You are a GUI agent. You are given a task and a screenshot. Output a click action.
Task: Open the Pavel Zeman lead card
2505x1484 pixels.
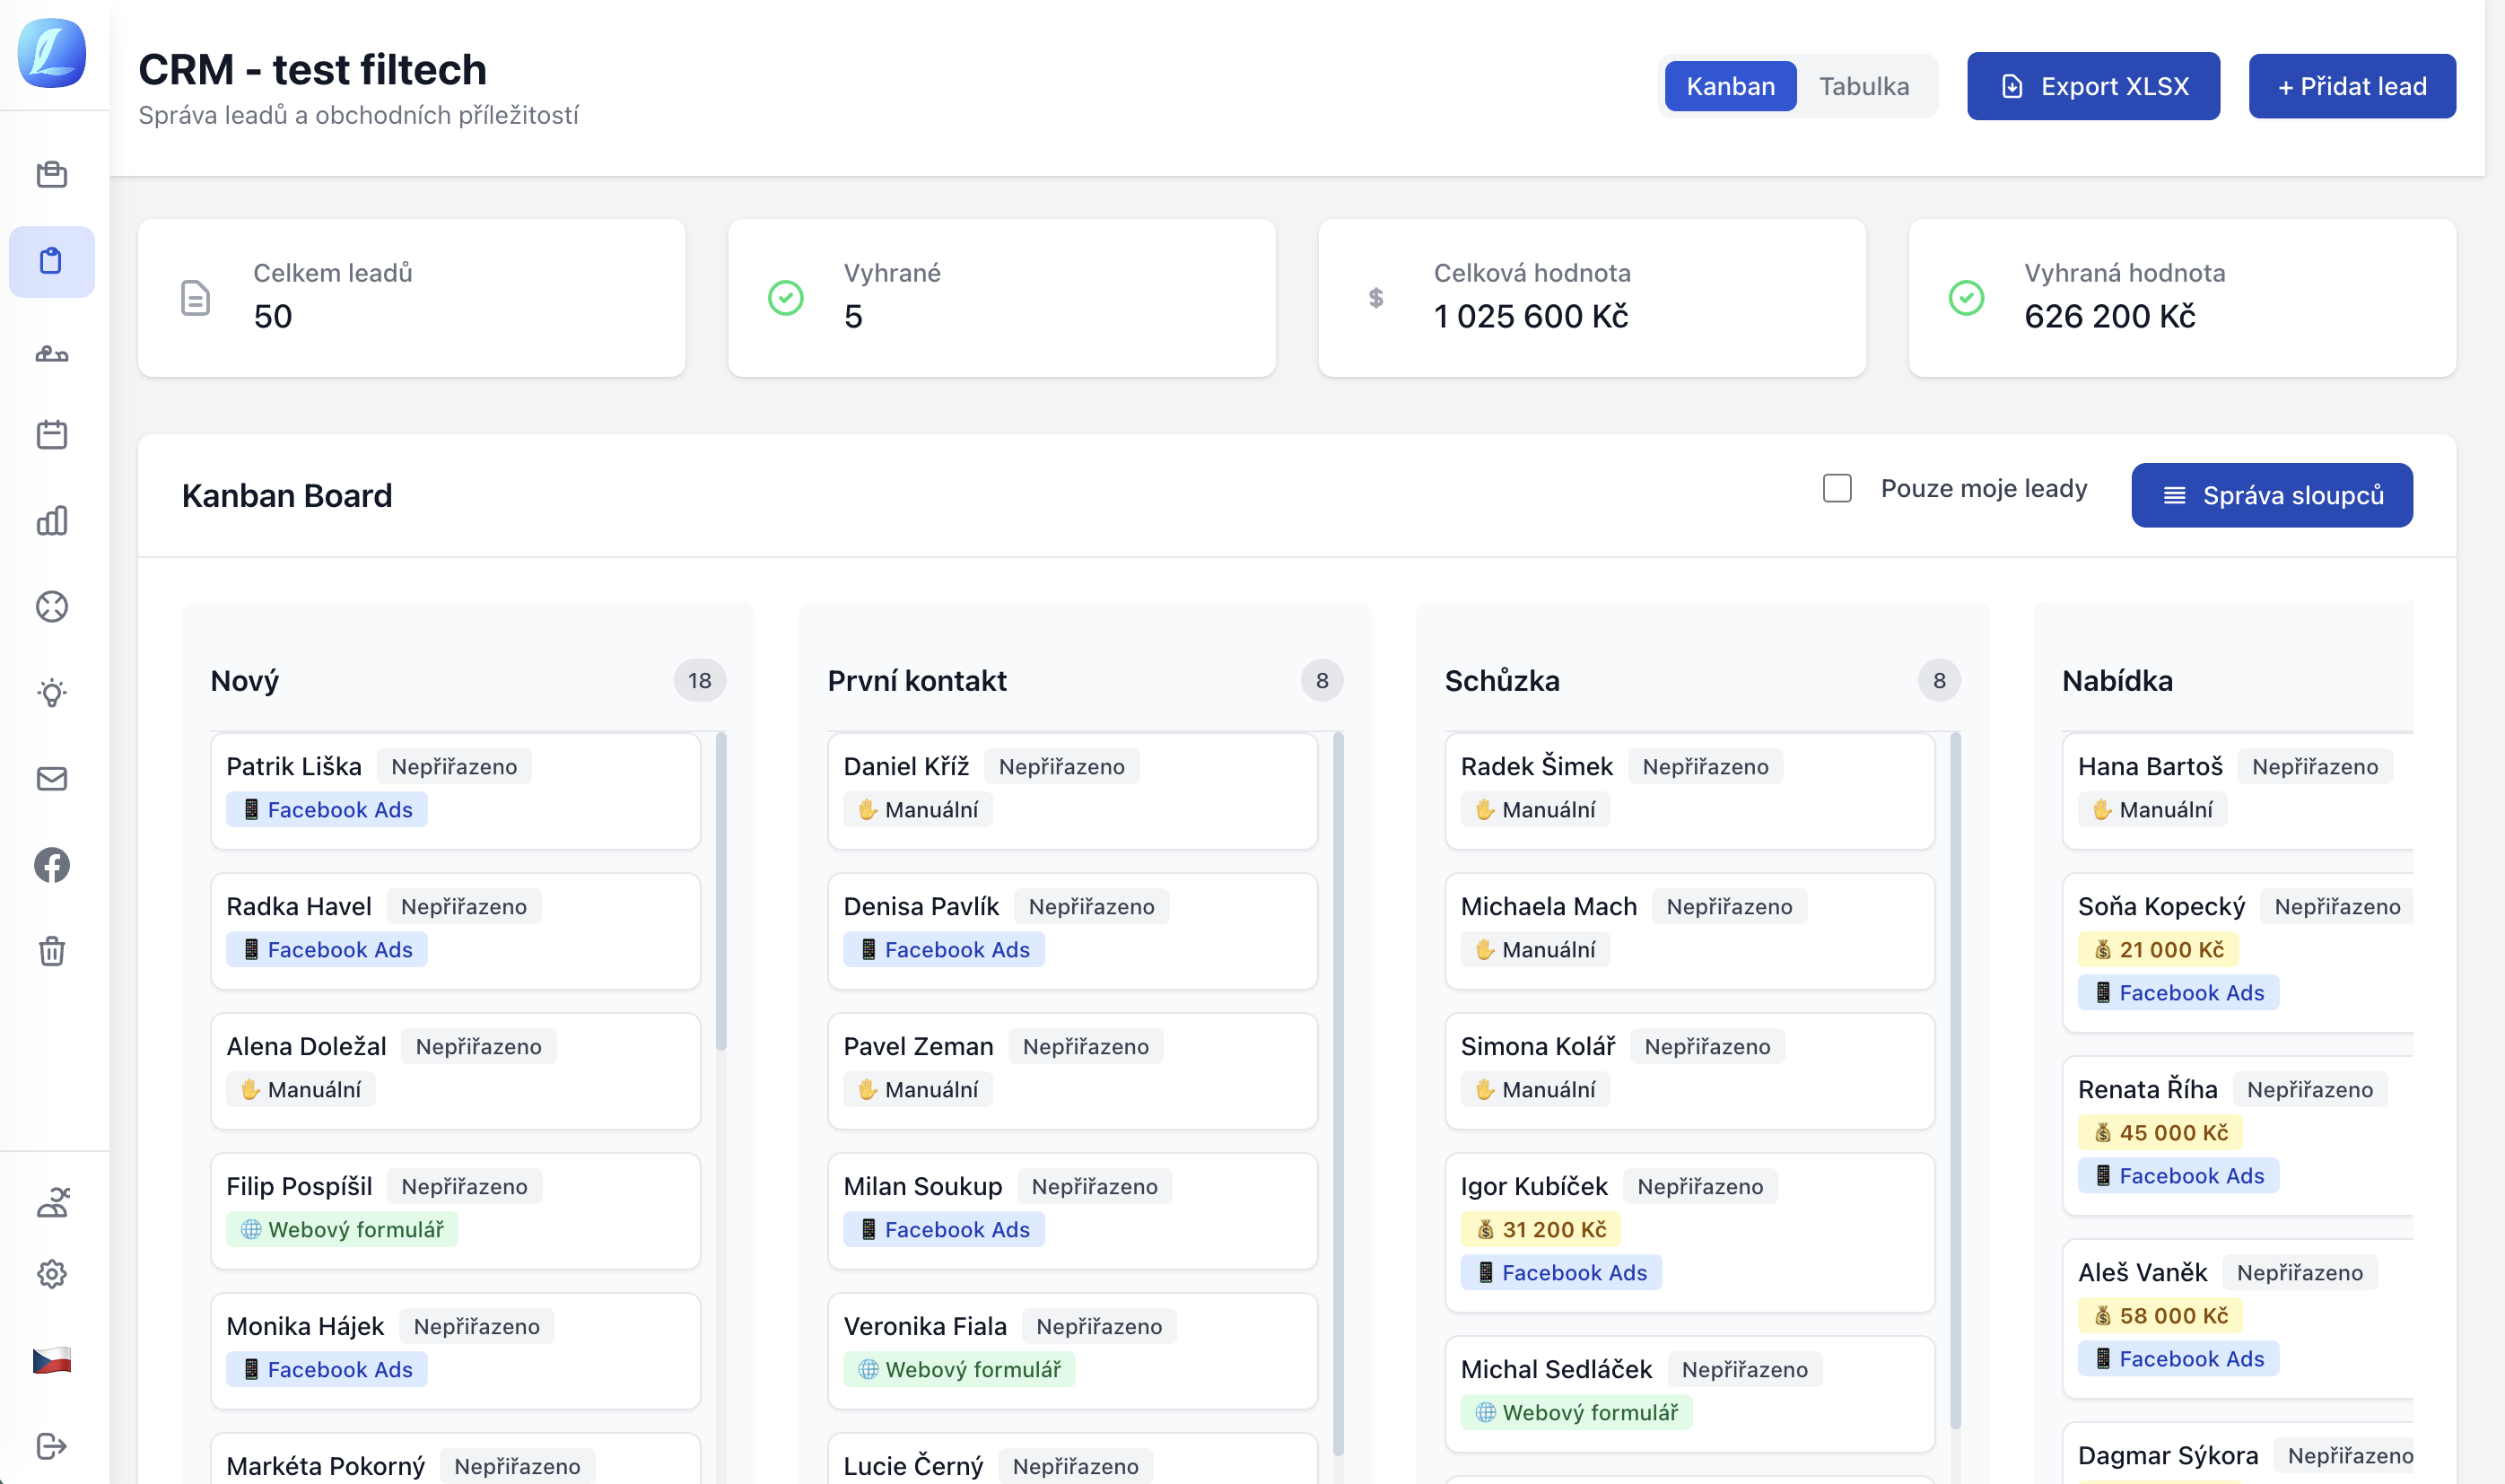pos(1072,1071)
